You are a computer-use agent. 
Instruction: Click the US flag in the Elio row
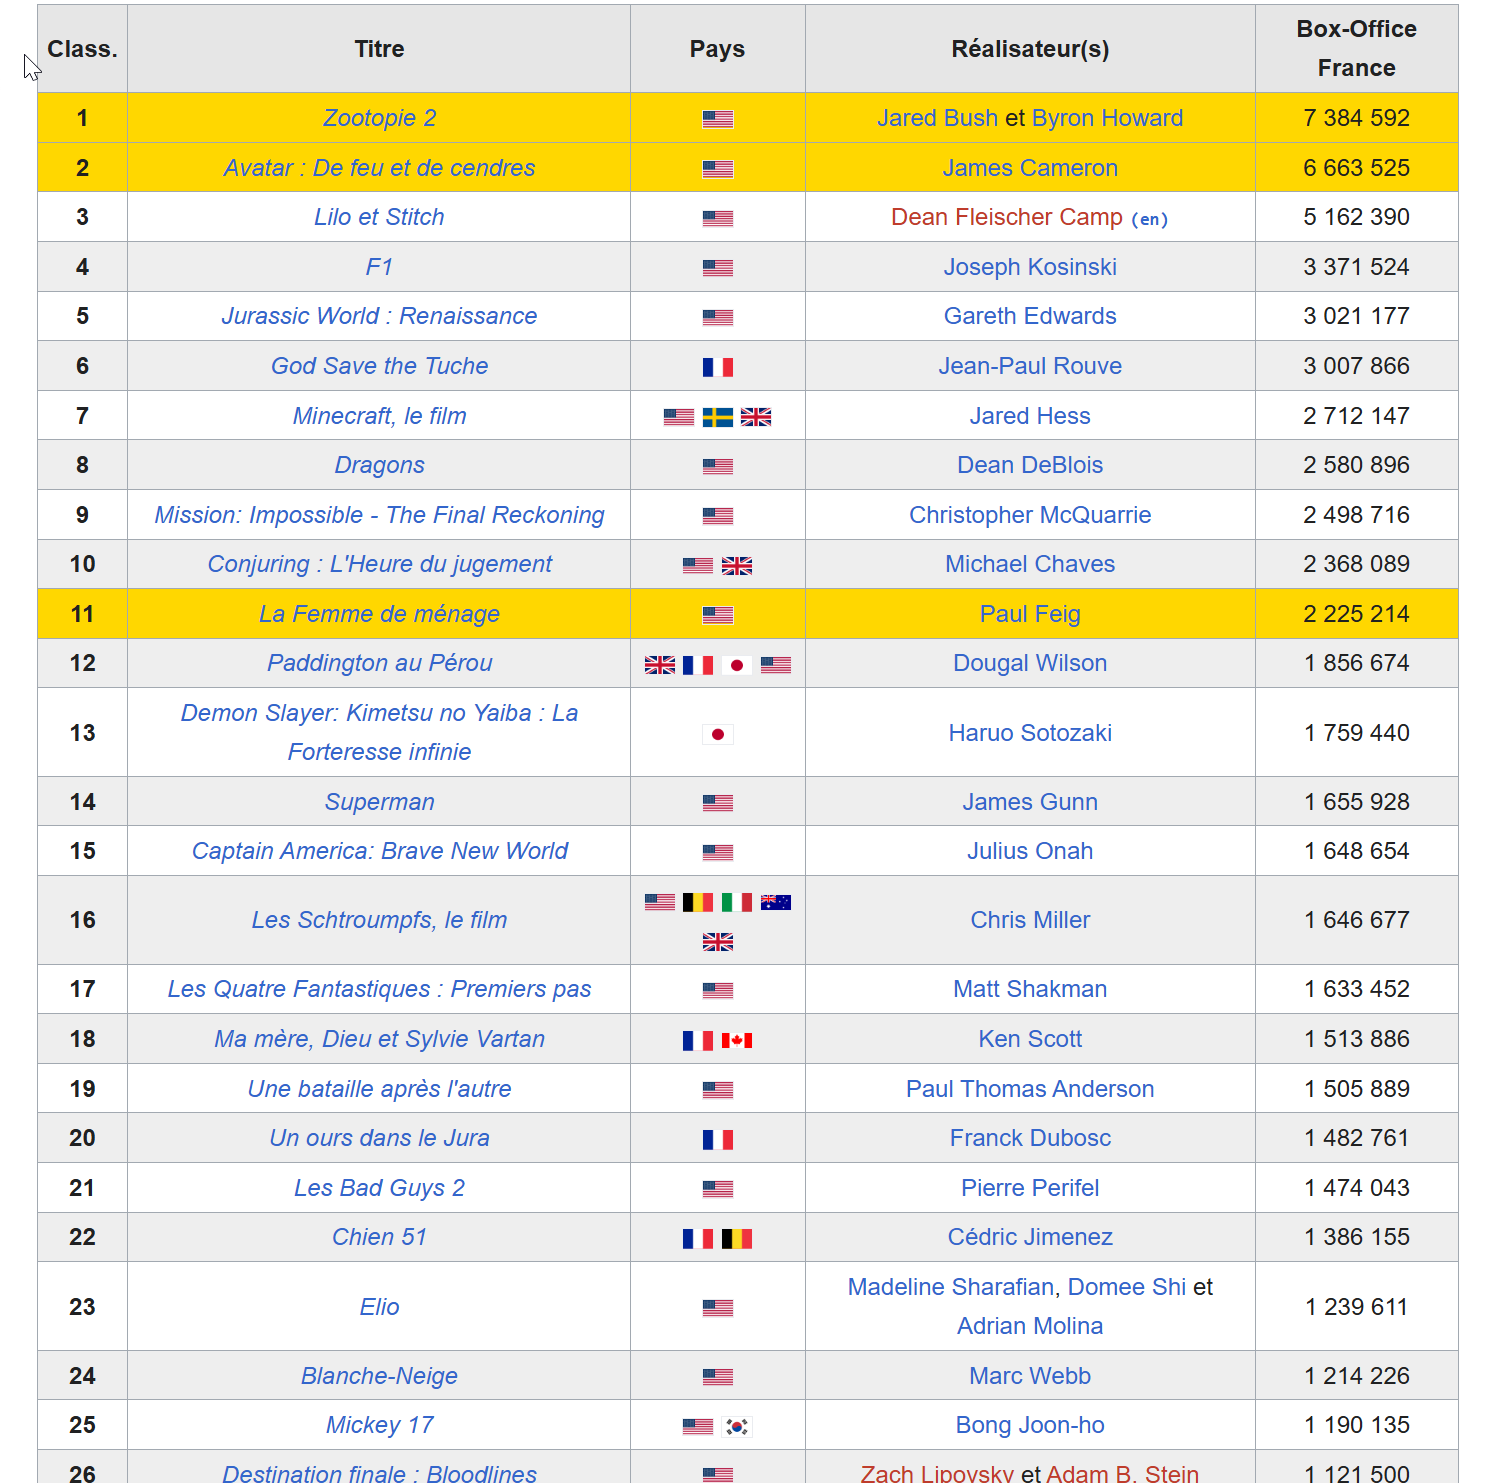717,1308
